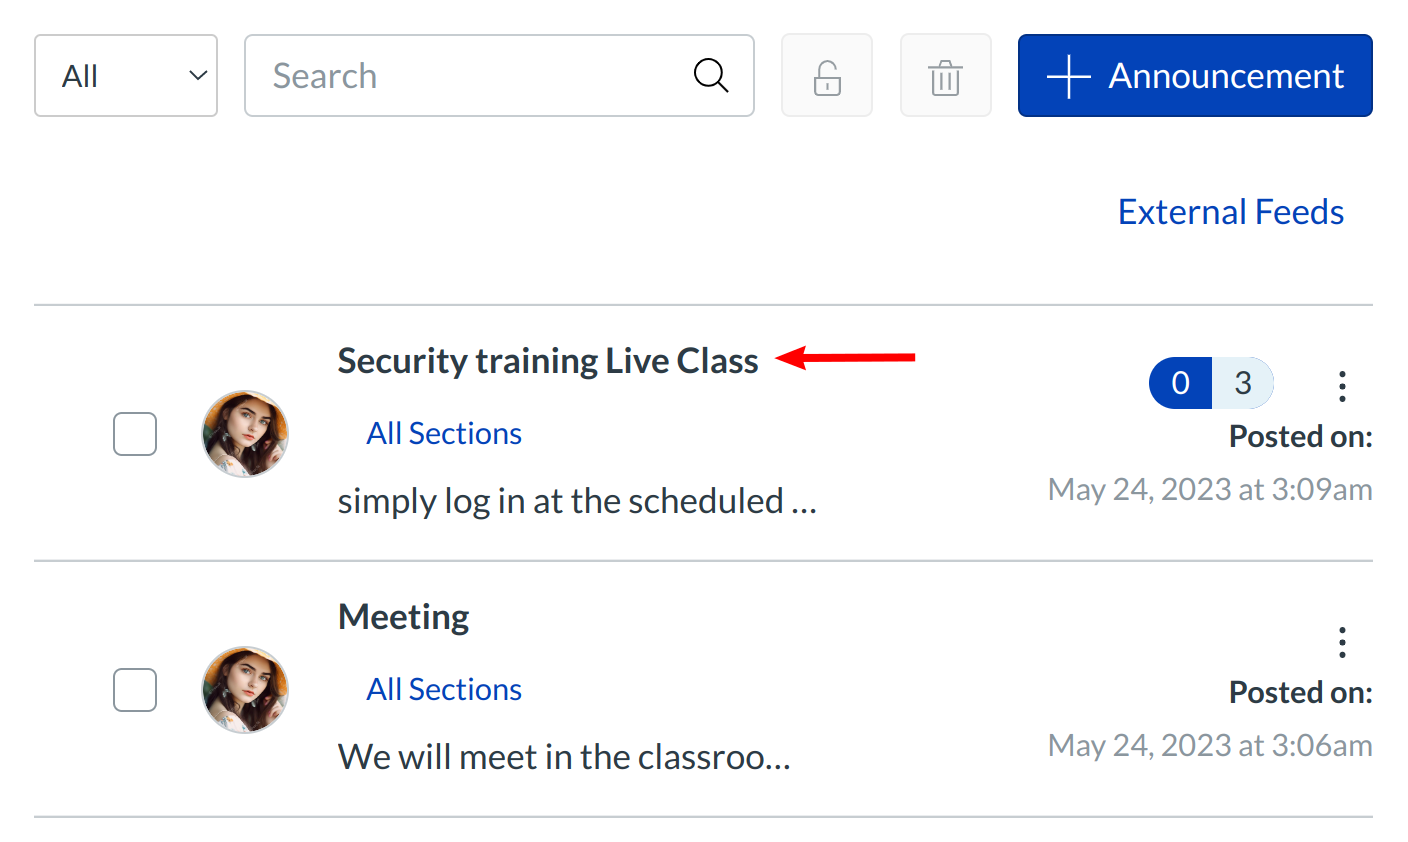Click the plus icon on Announcement button
This screenshot has width=1408, height=842.
(x=1068, y=76)
